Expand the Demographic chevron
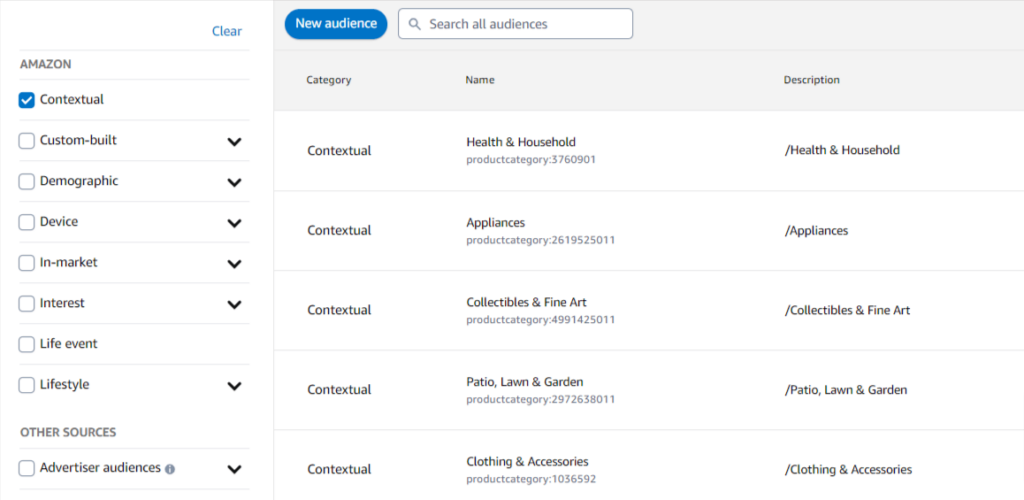Image resolution: width=1024 pixels, height=500 pixels. pyautogui.click(x=234, y=182)
